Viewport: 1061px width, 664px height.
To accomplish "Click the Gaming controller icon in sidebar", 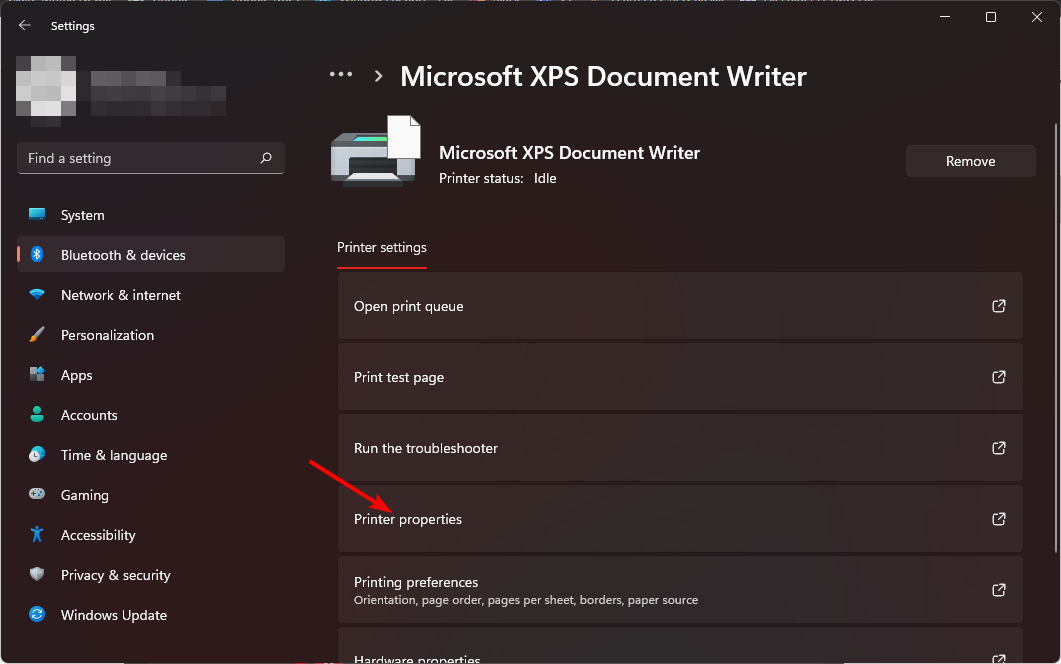I will tap(37, 495).
